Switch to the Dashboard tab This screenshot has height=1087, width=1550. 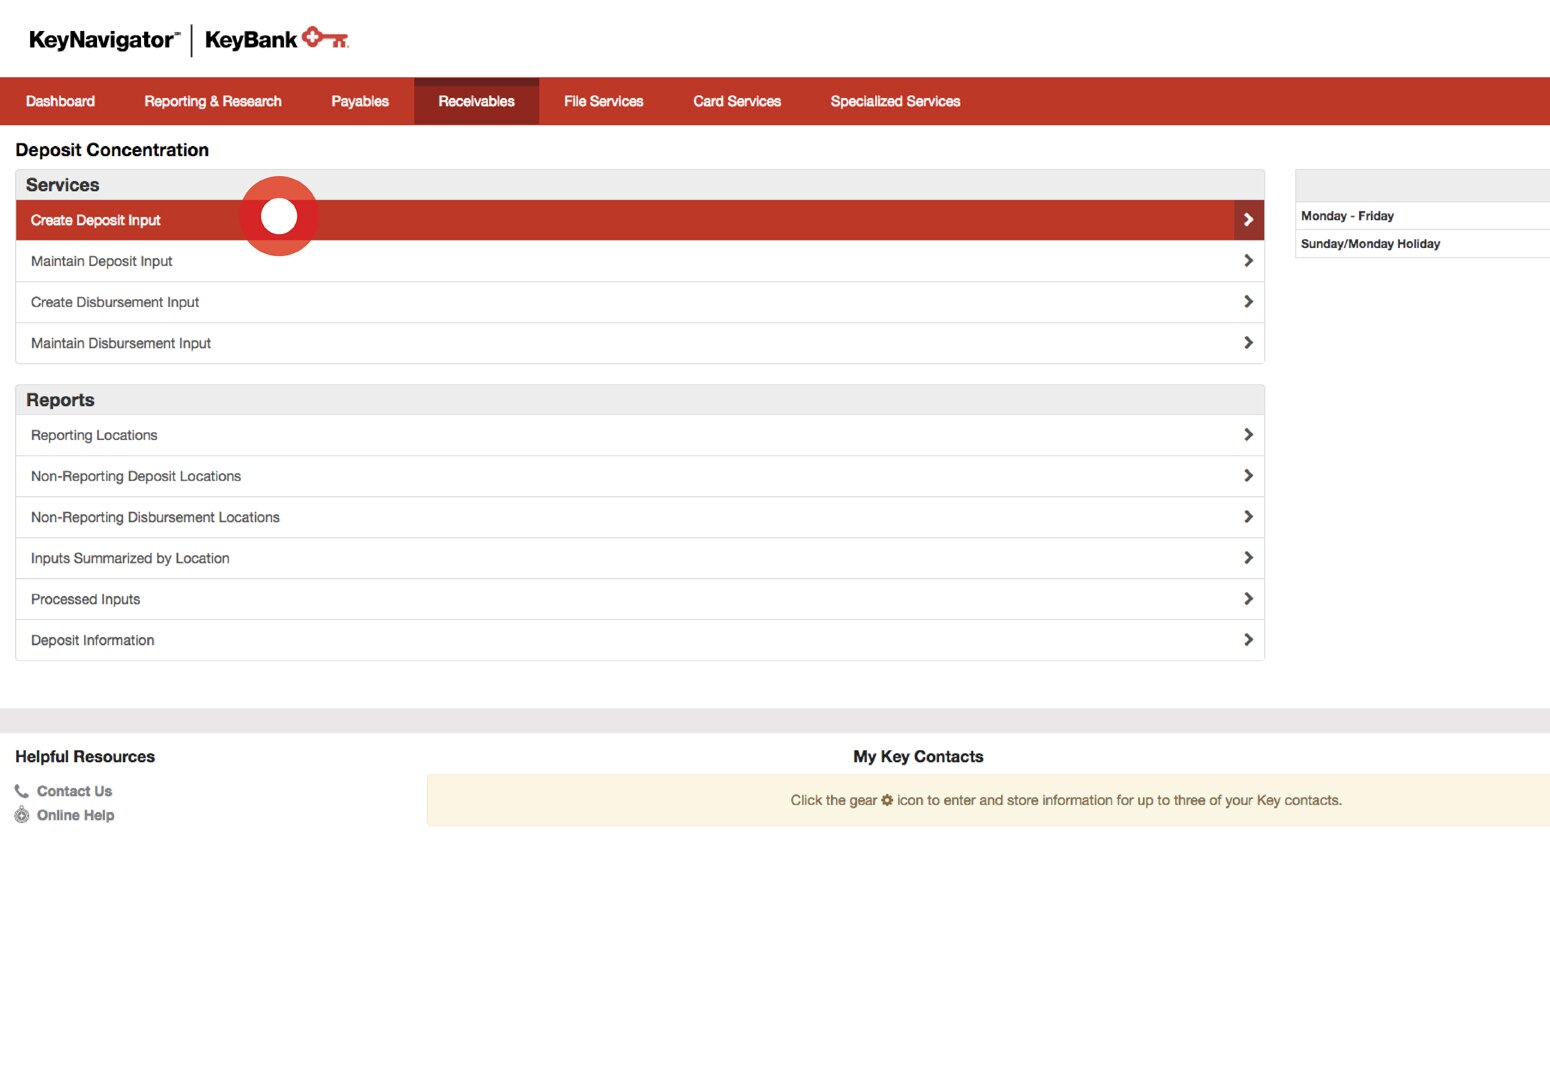[60, 100]
